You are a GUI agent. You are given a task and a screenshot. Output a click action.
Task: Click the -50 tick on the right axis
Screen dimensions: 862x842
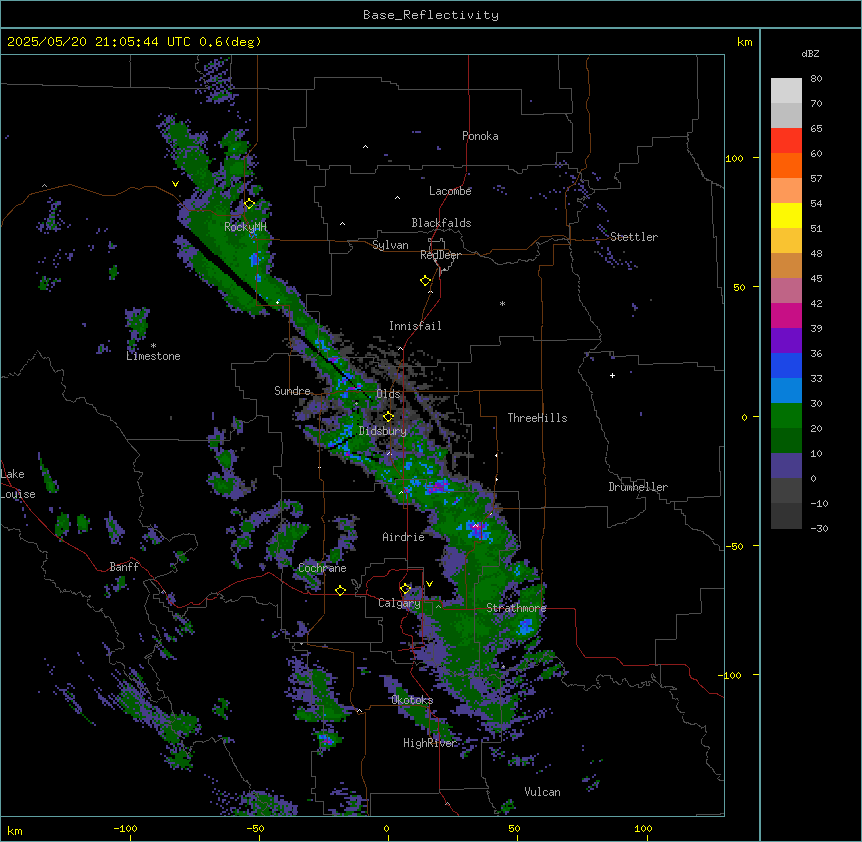click(x=734, y=546)
